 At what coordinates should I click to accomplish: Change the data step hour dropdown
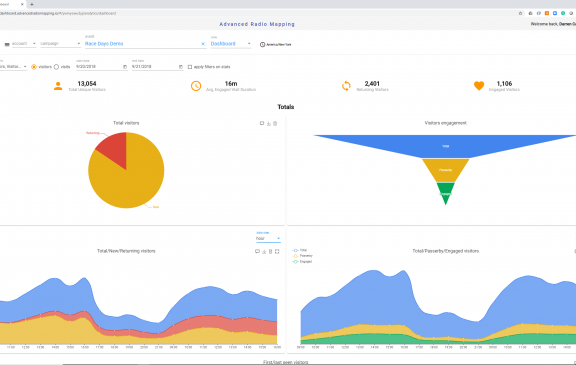tap(268, 239)
